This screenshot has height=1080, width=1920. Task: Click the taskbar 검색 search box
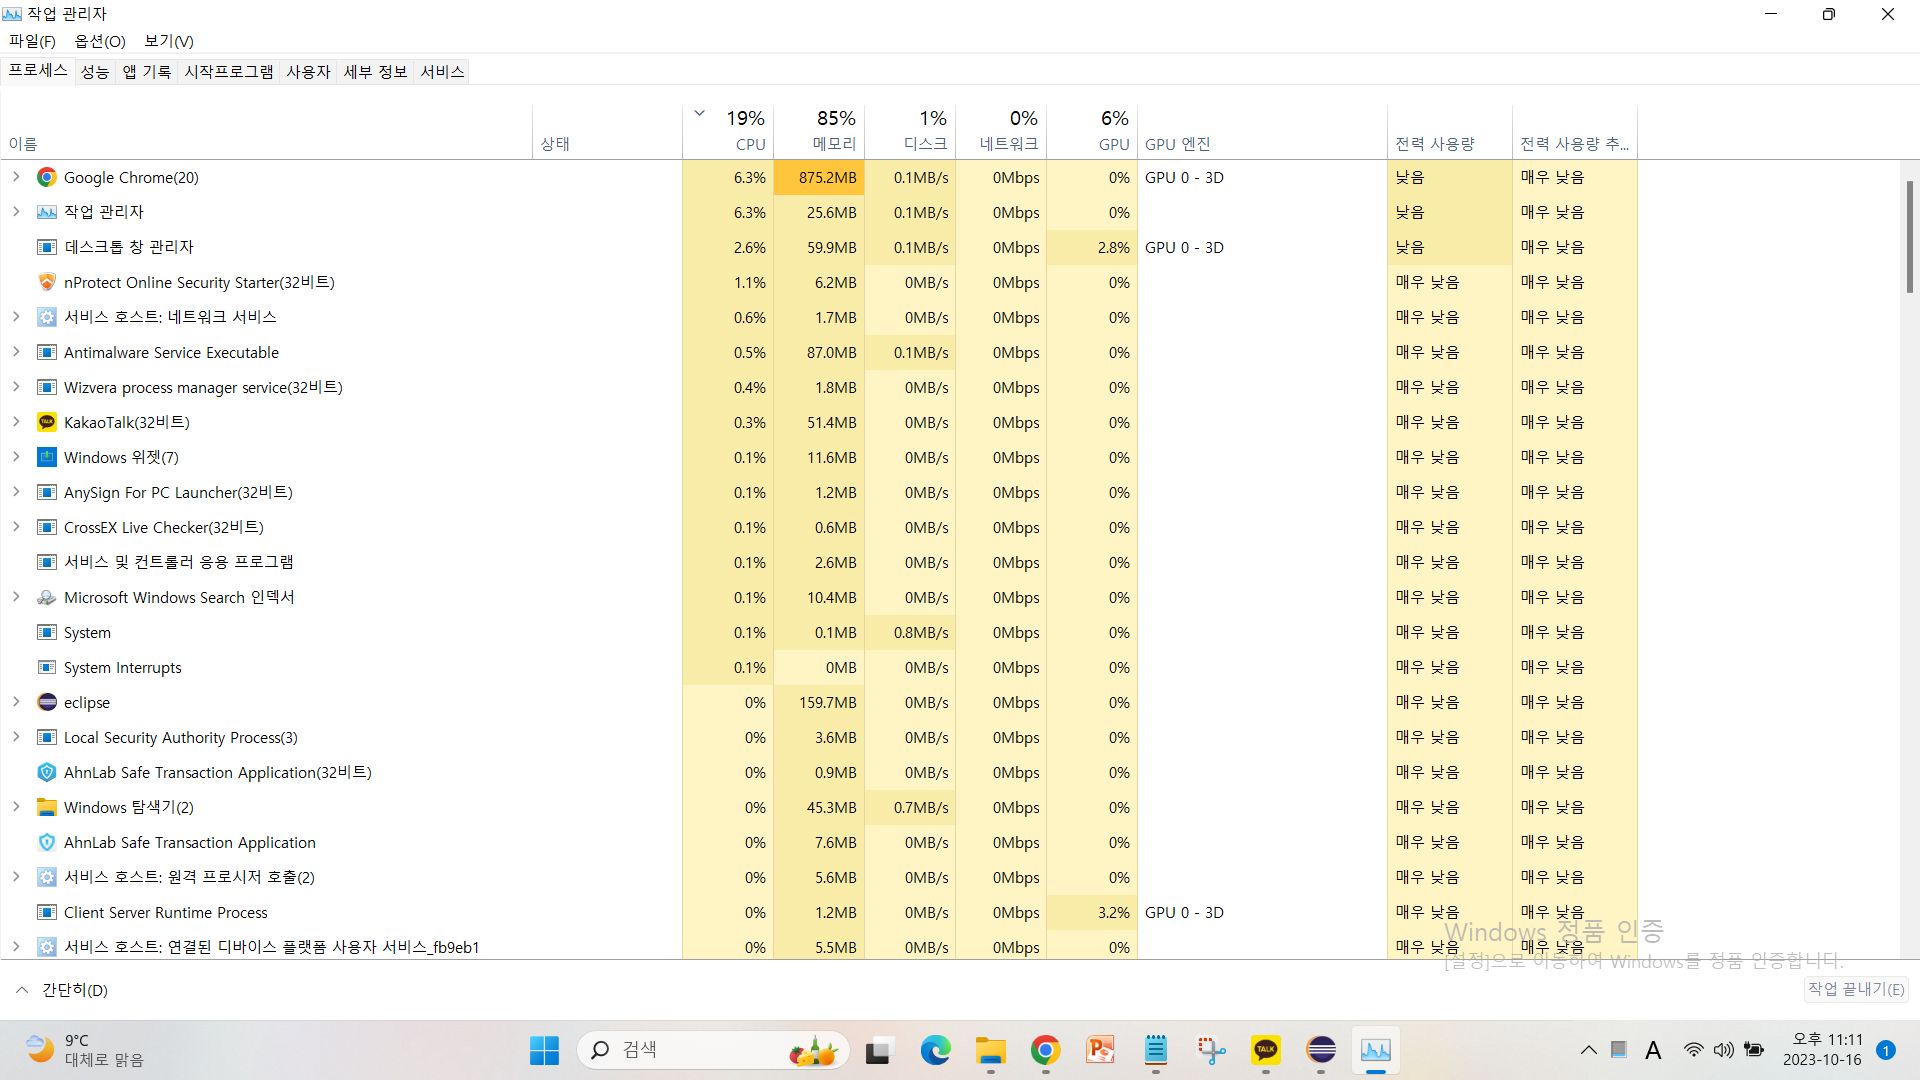pyautogui.click(x=714, y=1050)
